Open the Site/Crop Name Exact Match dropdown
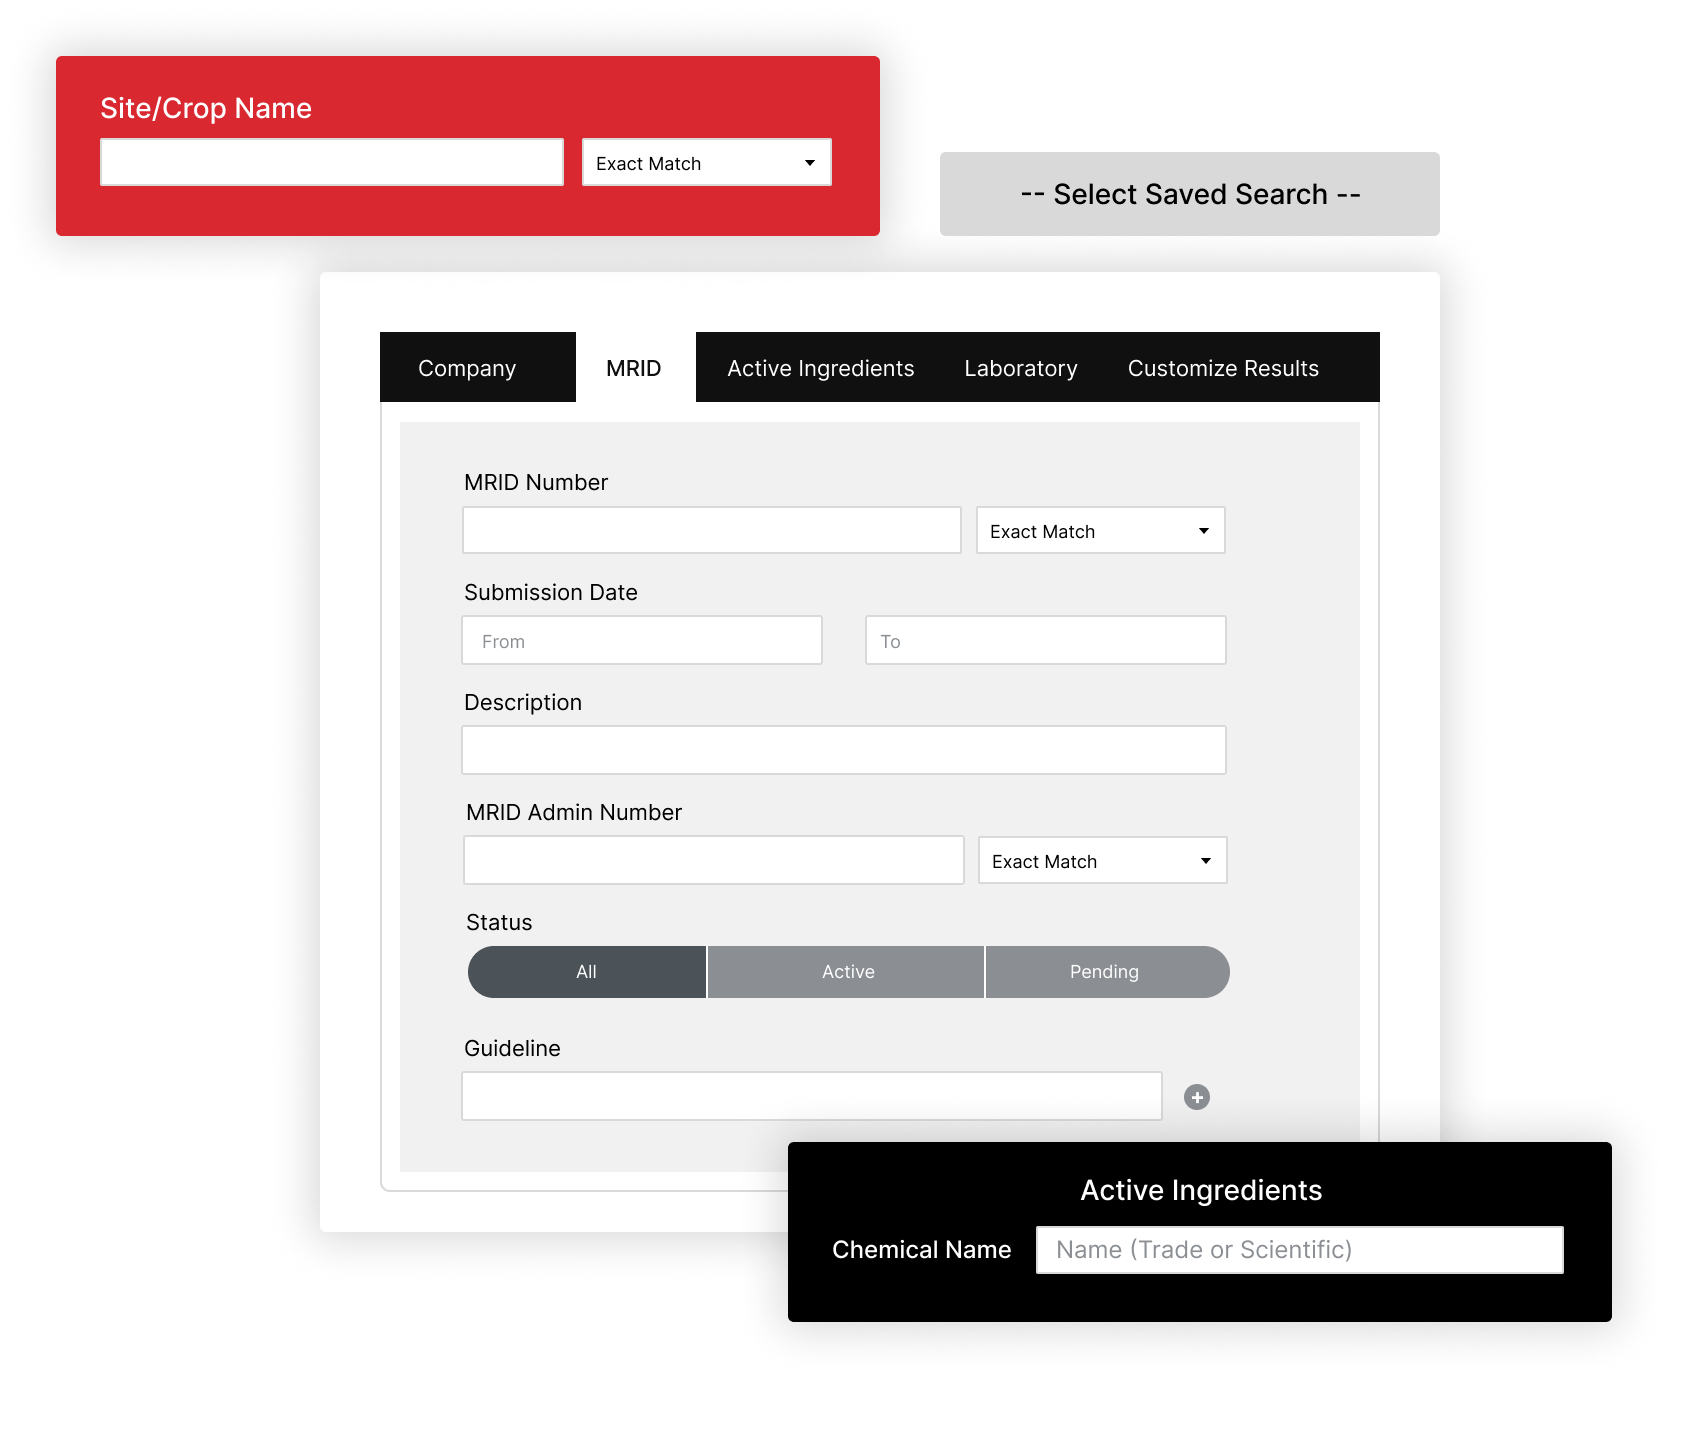 707,162
